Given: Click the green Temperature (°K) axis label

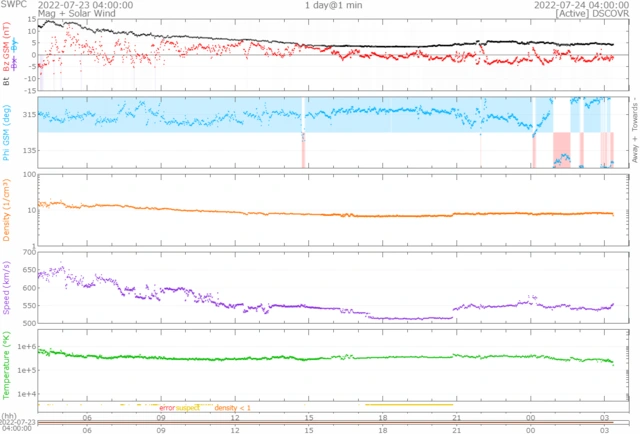Looking at the screenshot, I should tap(6, 365).
